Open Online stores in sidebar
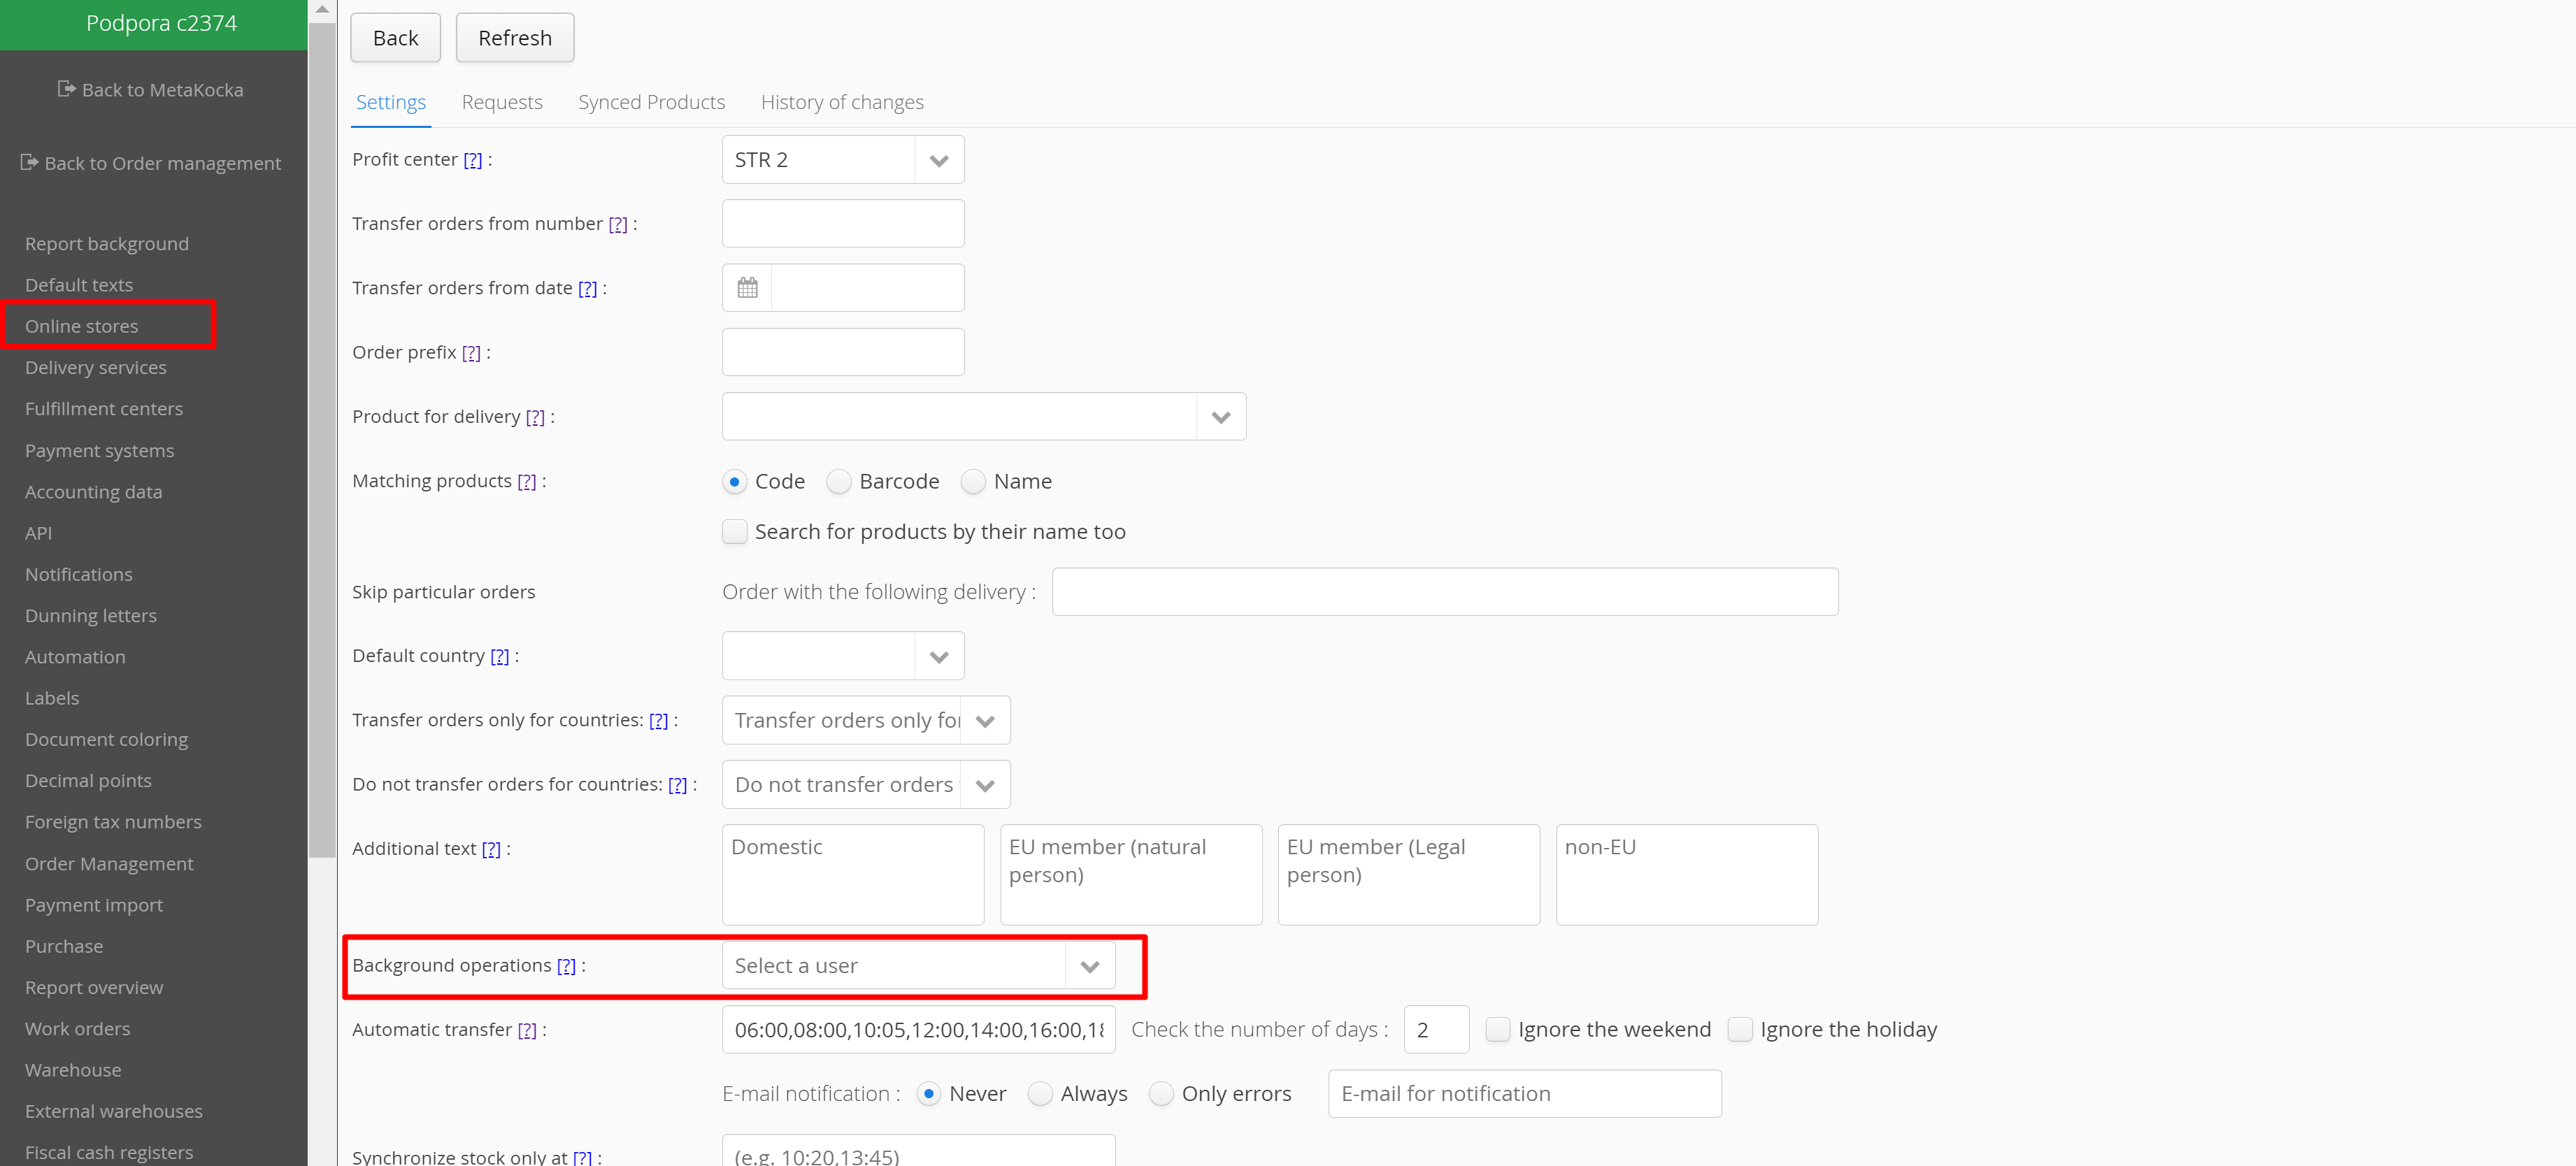This screenshot has height=1166, width=2576. coord(82,326)
